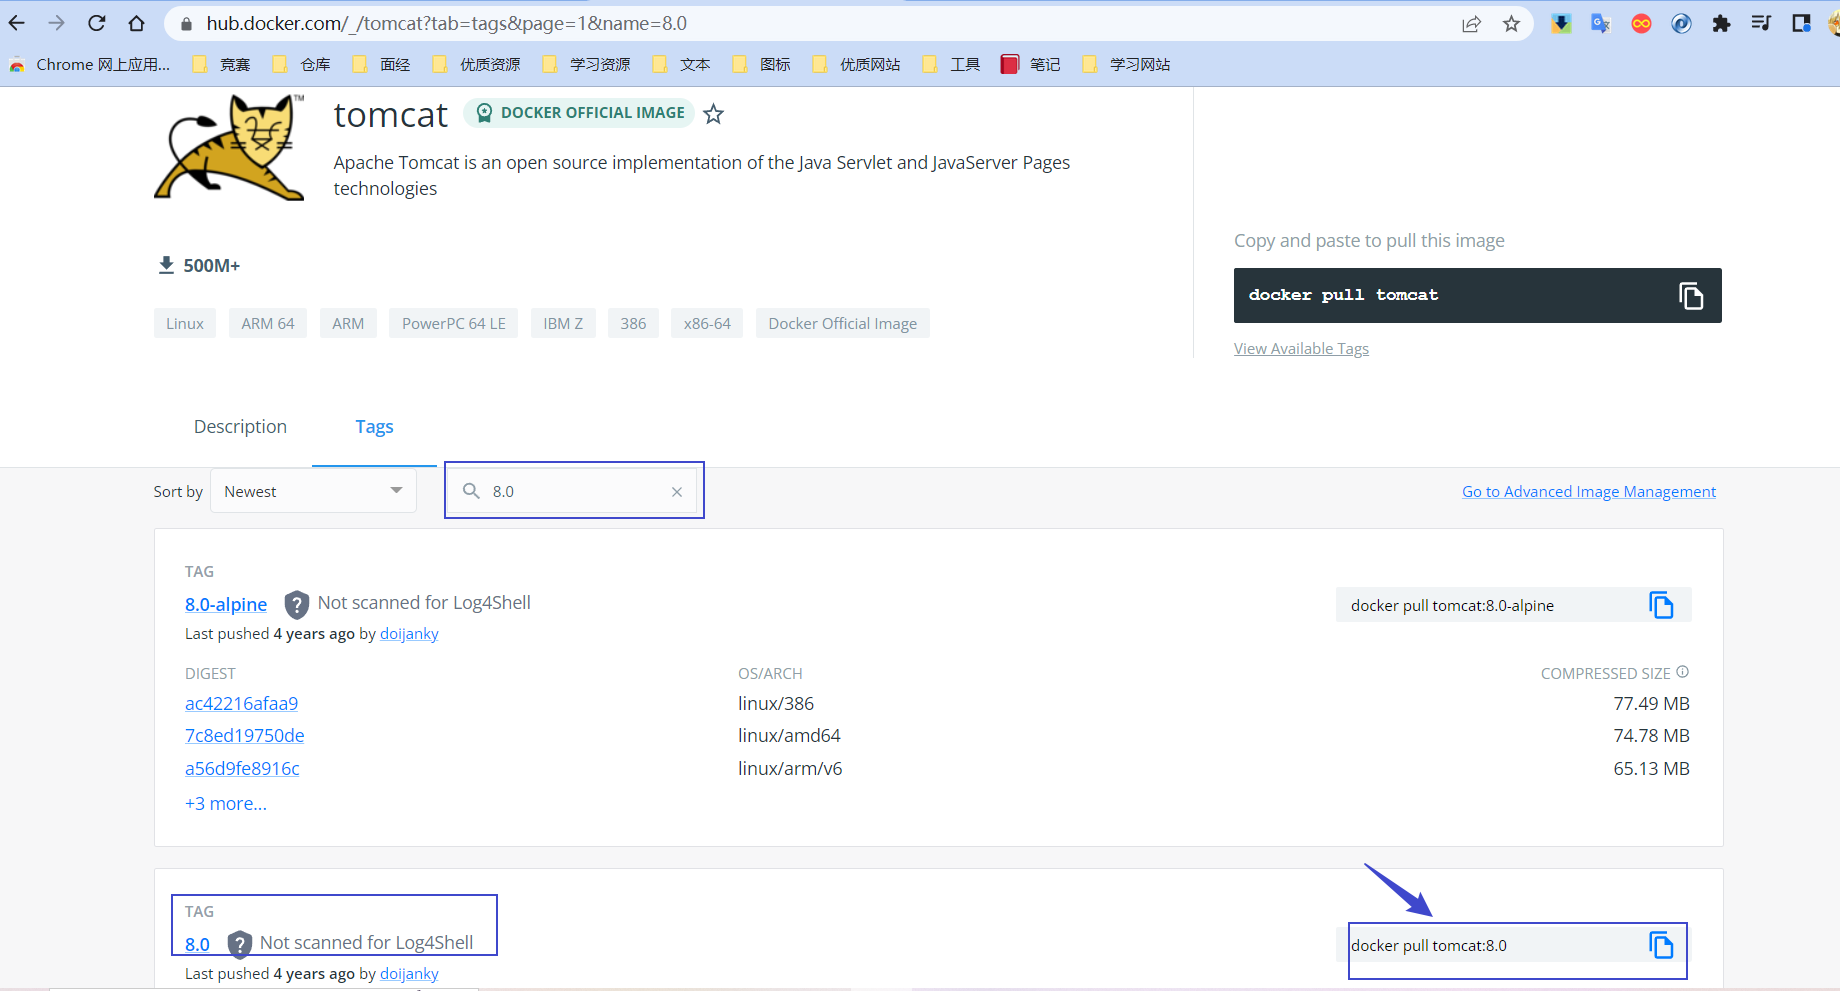Select the Tags tab
1840x991 pixels.
pos(374,427)
